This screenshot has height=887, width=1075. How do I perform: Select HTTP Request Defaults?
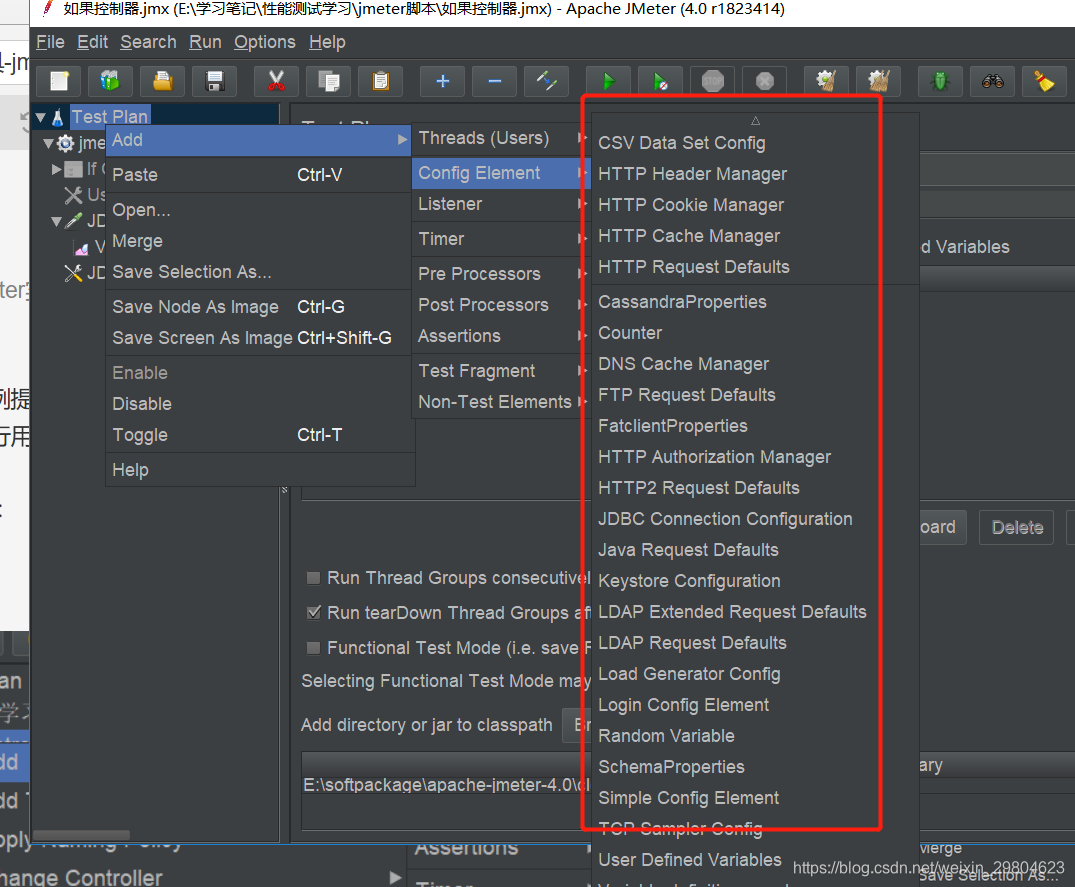click(x=754, y=267)
